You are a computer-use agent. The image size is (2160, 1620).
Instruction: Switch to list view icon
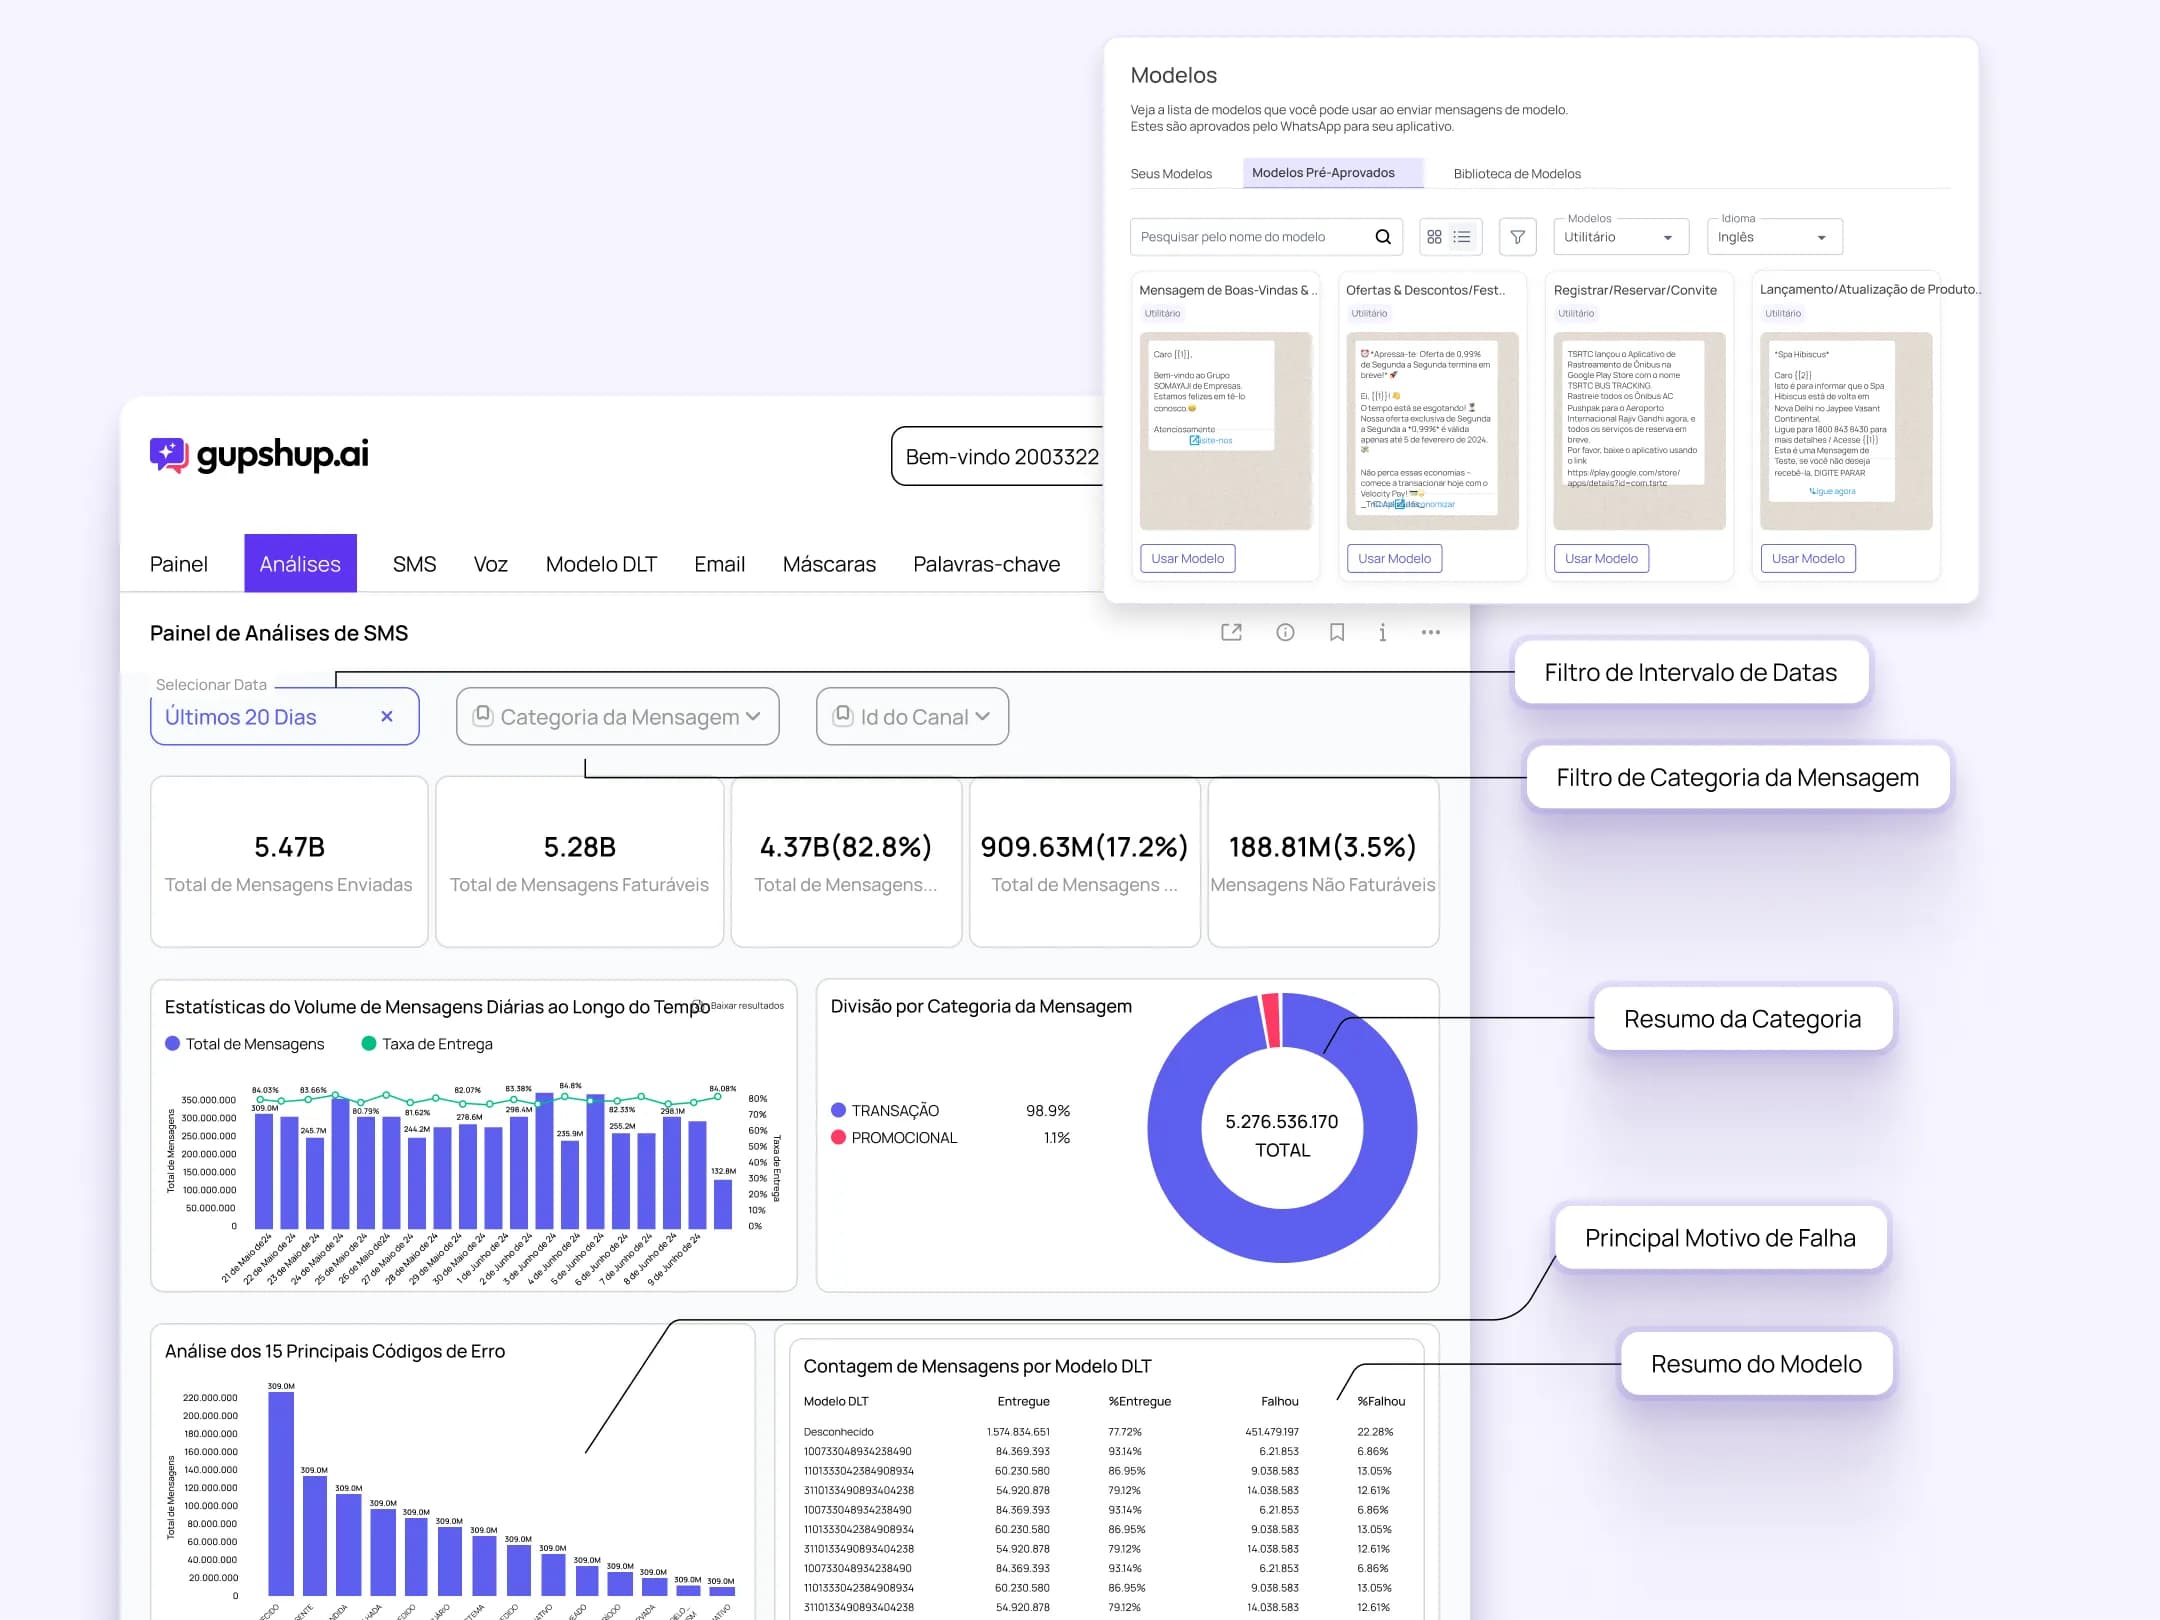tap(1462, 237)
